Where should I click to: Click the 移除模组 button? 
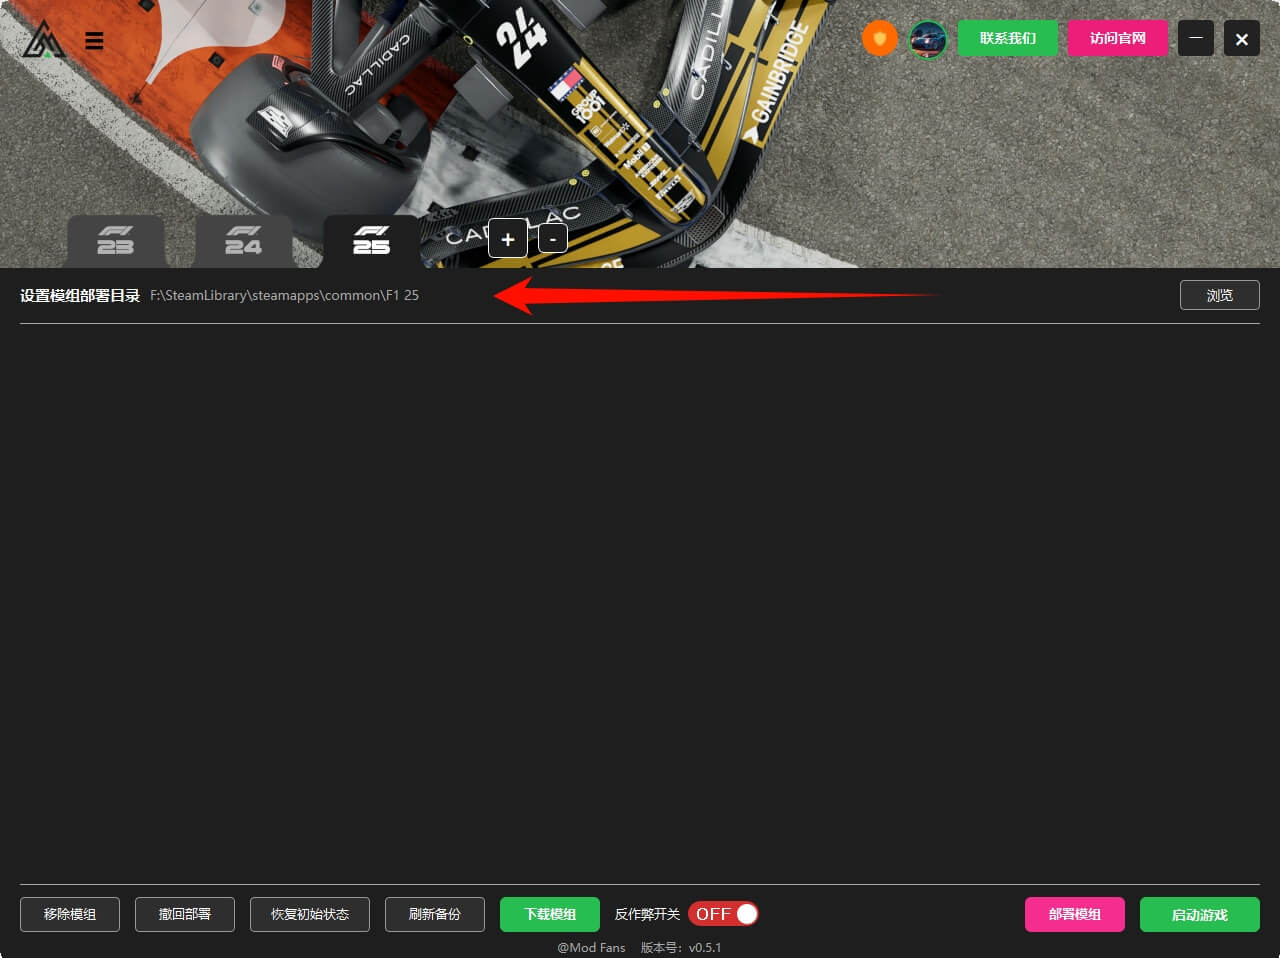(x=70, y=914)
